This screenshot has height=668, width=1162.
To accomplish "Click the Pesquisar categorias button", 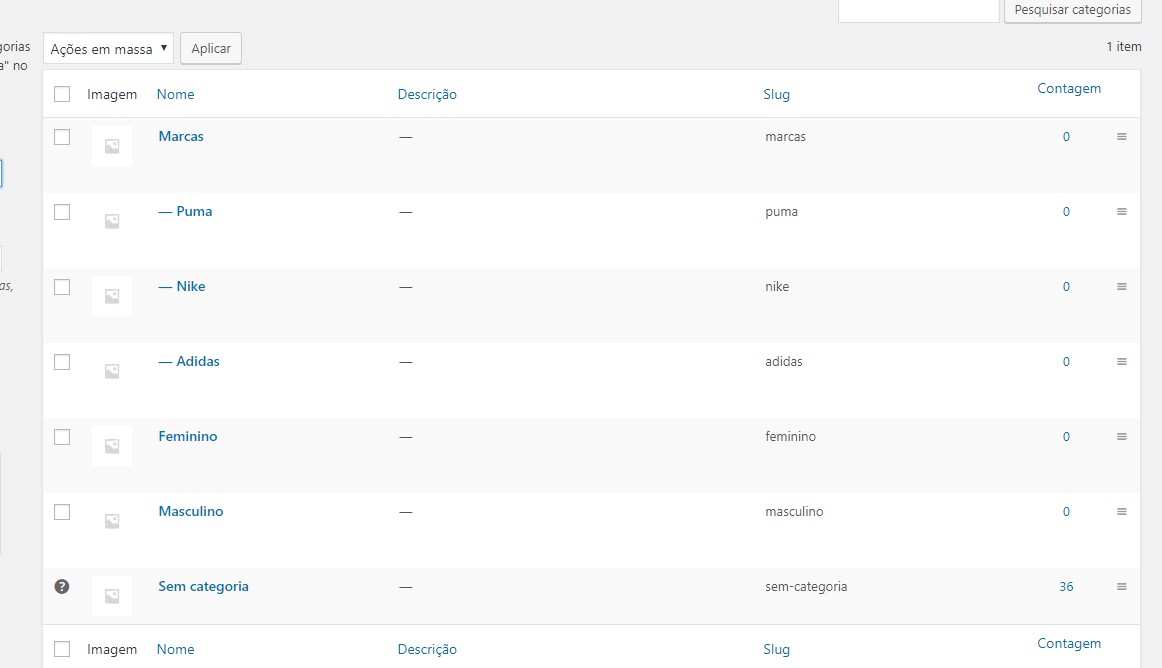I will click(x=1072, y=10).
